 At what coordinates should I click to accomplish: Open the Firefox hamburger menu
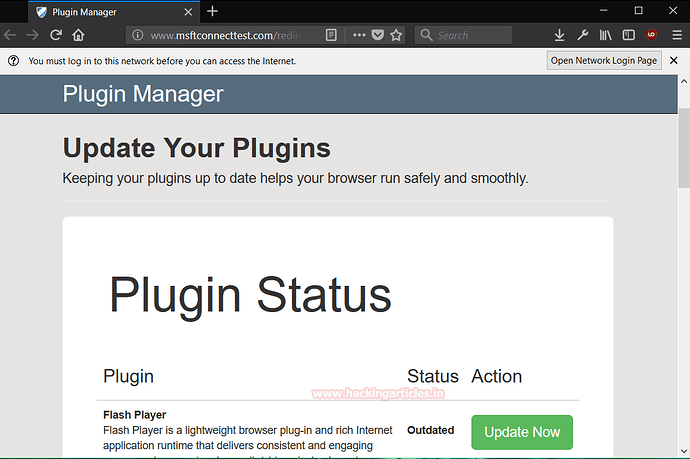click(x=677, y=35)
